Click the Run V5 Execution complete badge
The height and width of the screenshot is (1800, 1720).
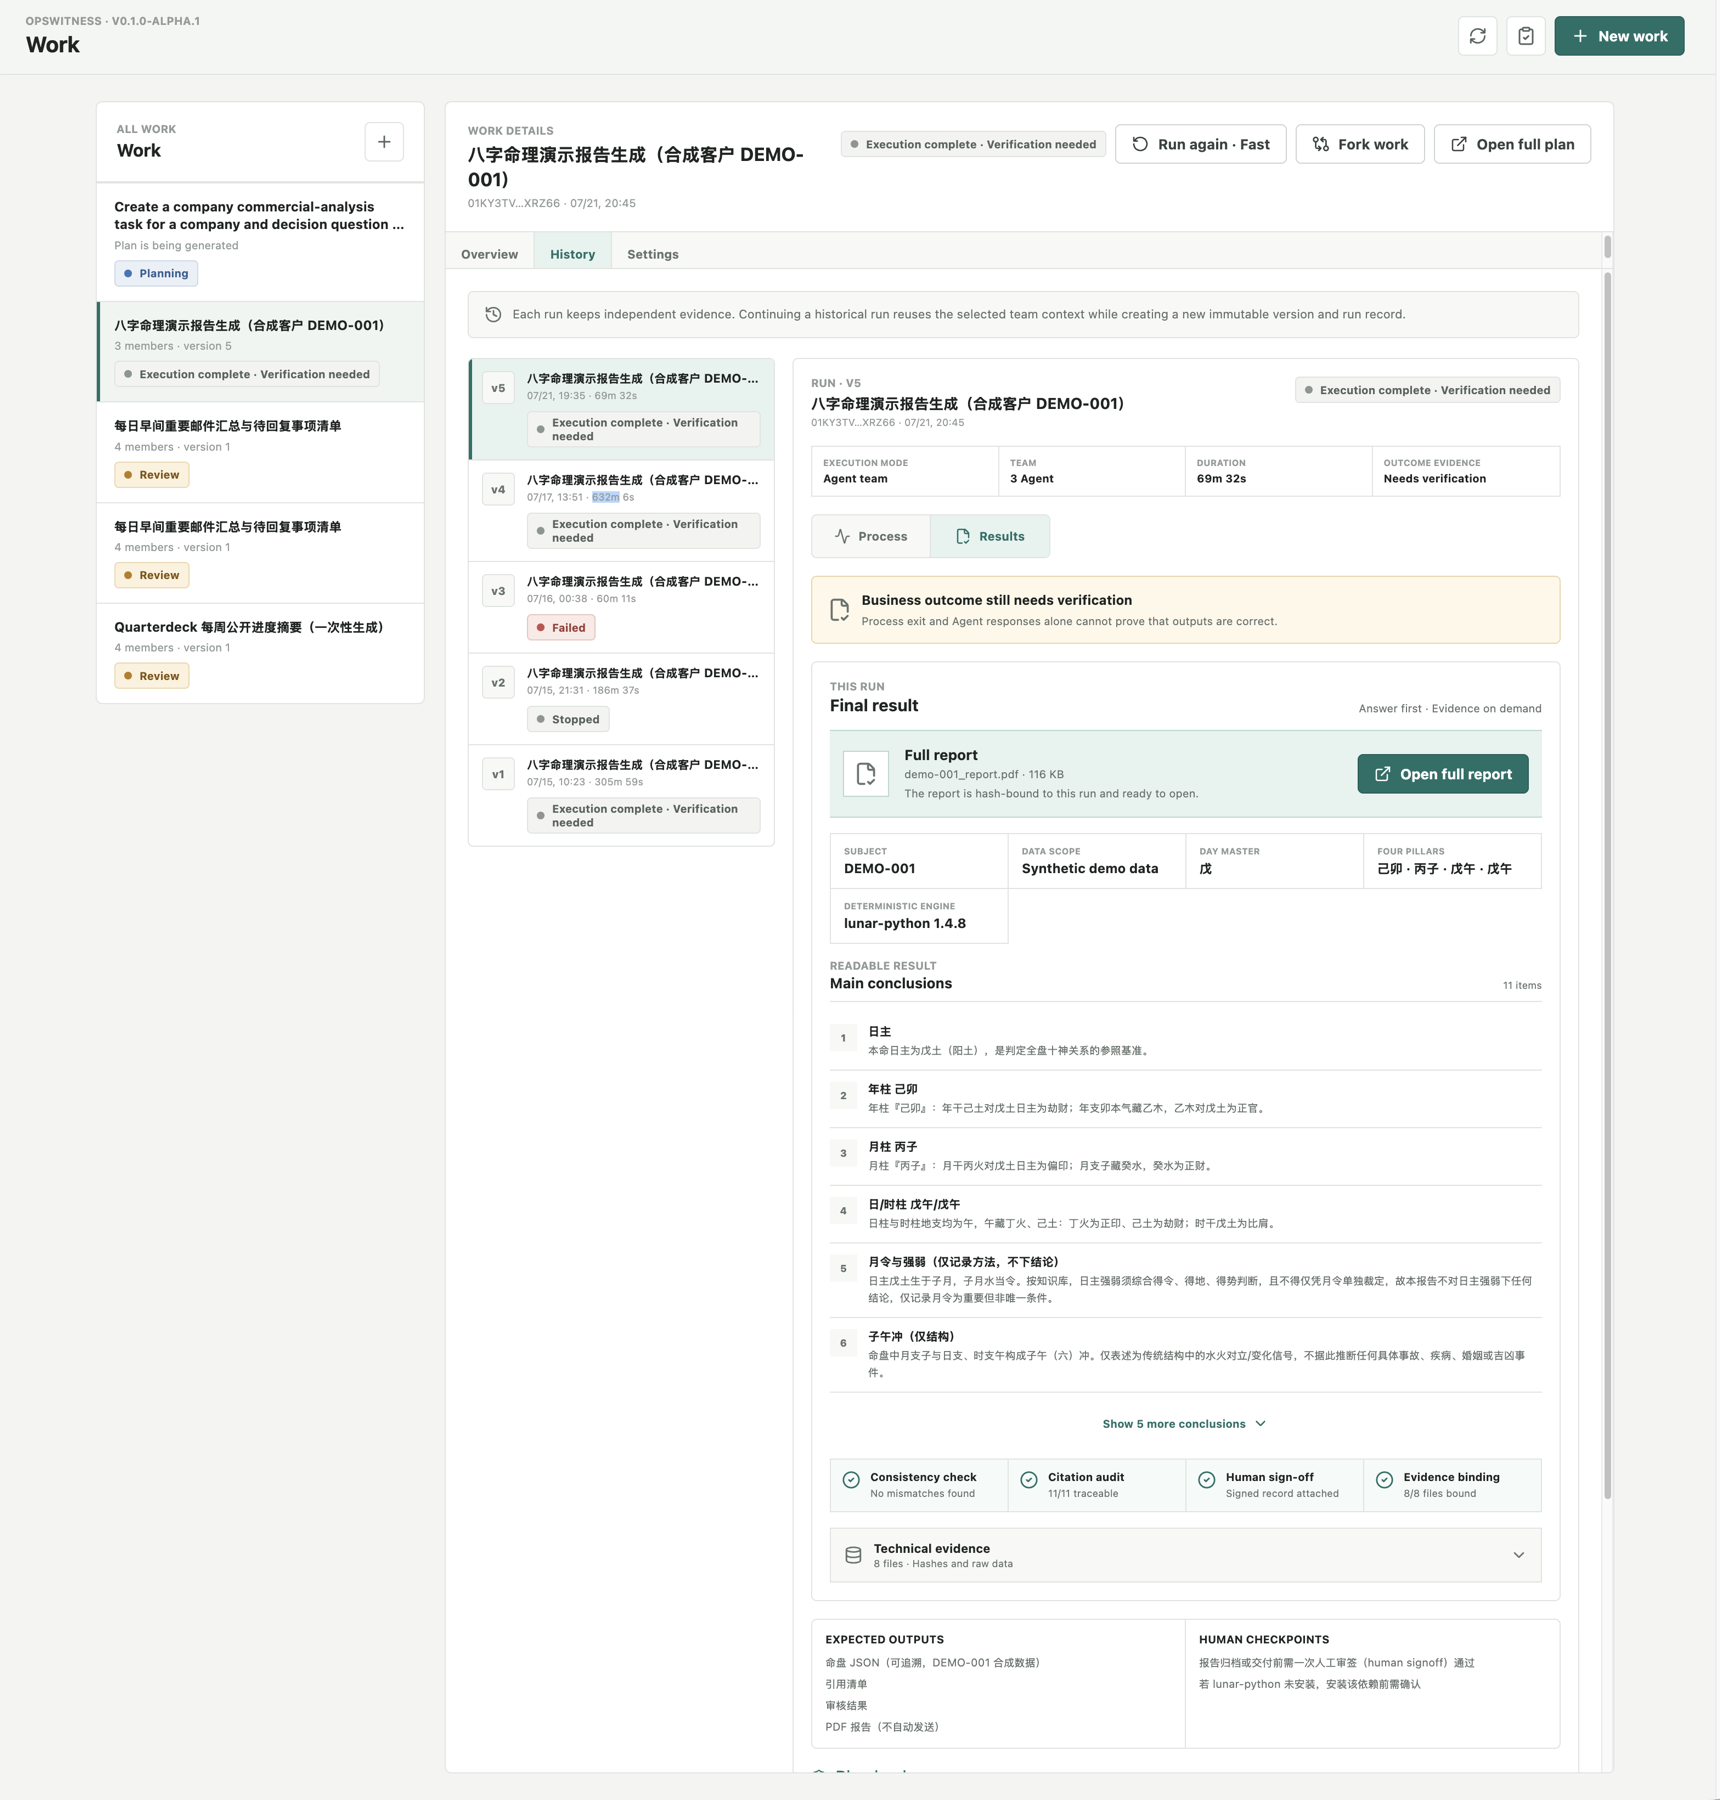coord(1427,390)
